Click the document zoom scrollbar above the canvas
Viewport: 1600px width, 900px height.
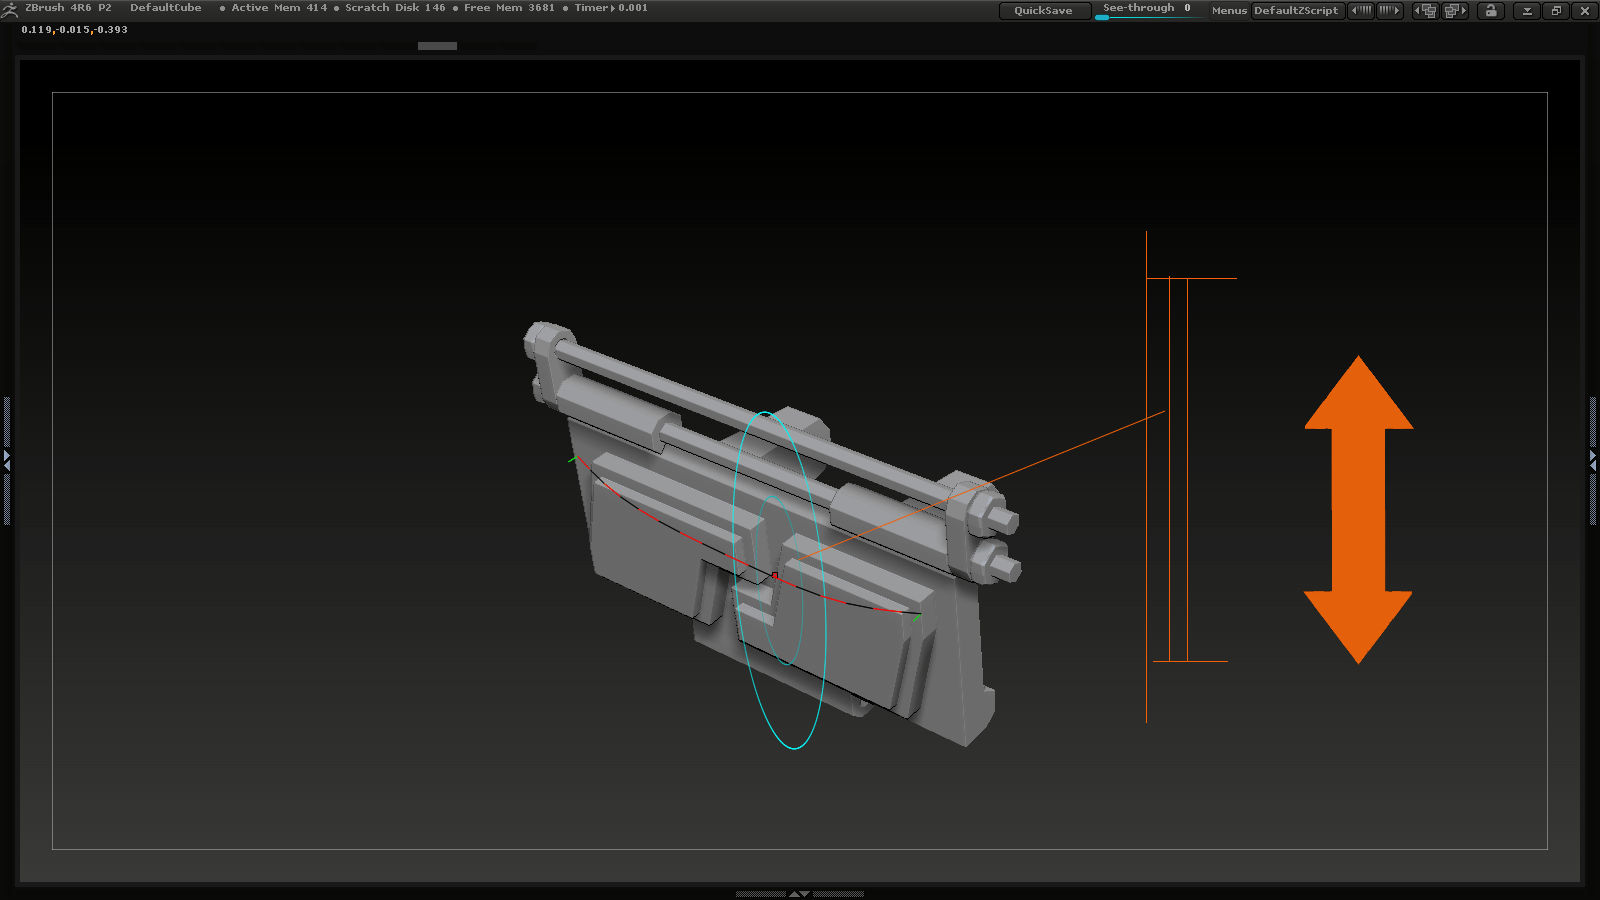(437, 45)
